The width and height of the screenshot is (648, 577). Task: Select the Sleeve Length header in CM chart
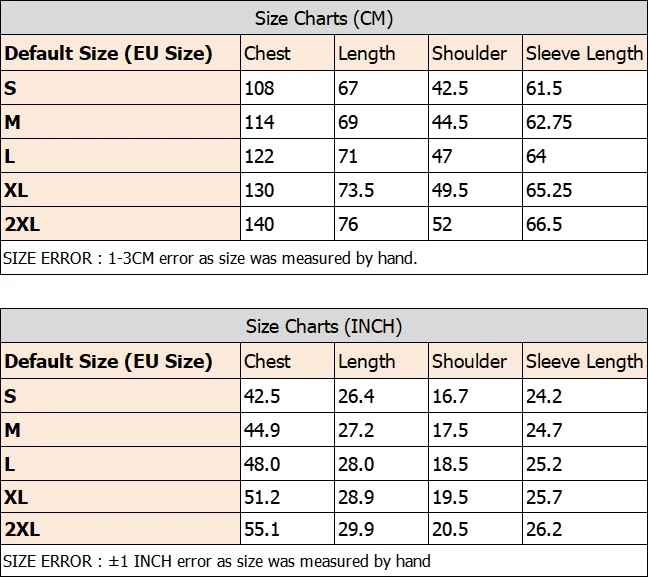(584, 54)
